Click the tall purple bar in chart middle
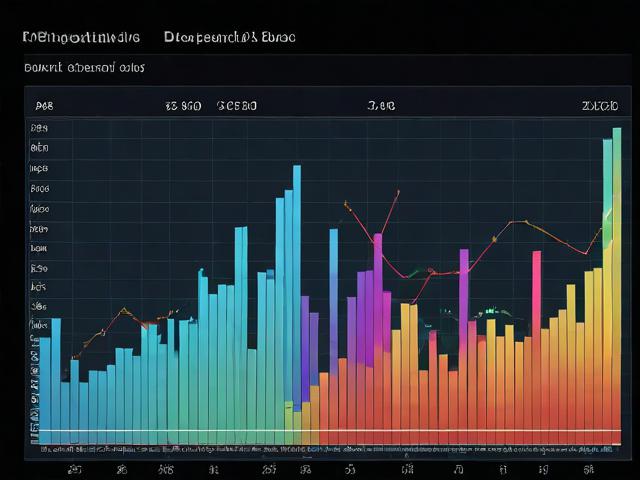Viewport: 640px width, 480px height. click(x=378, y=300)
